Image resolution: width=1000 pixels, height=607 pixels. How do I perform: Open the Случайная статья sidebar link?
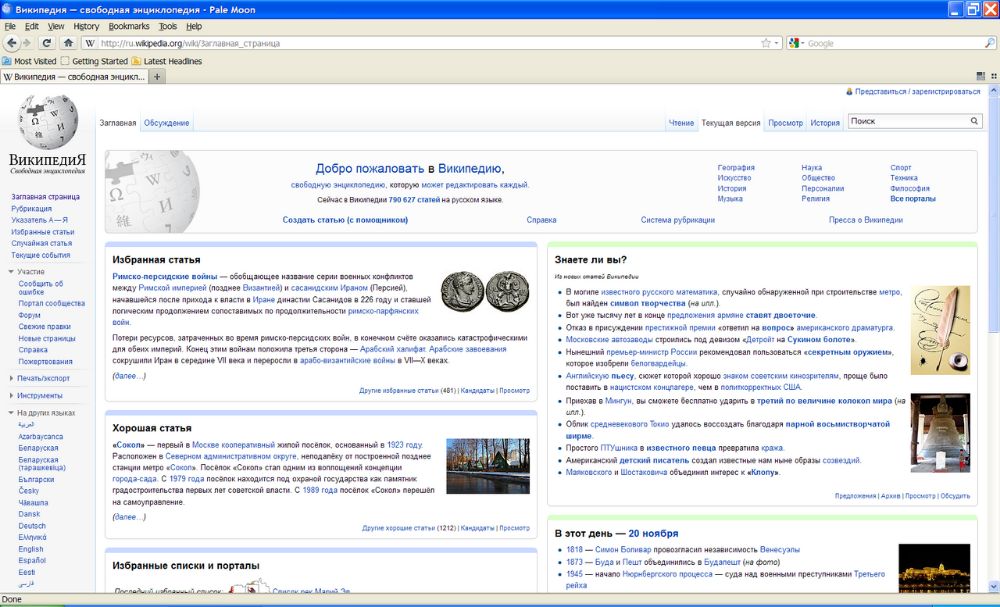(x=41, y=243)
